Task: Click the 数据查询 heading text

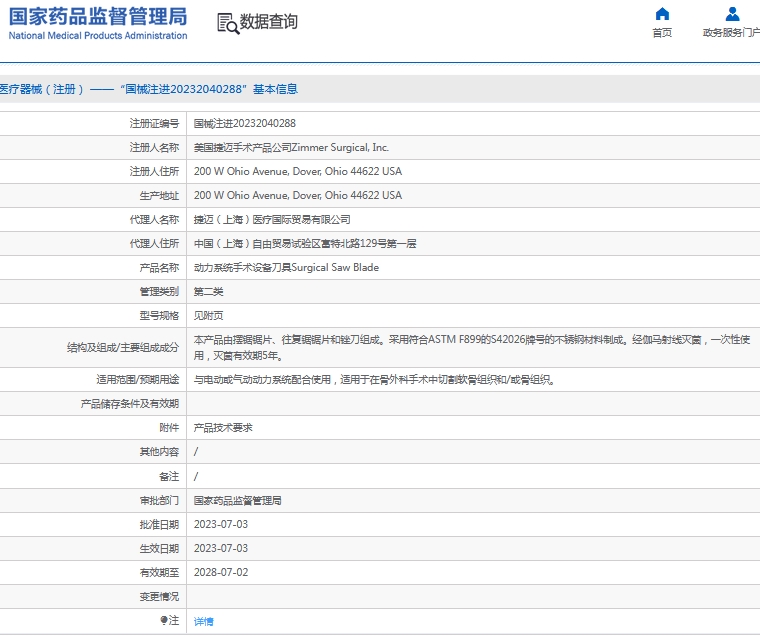Action: pos(269,22)
